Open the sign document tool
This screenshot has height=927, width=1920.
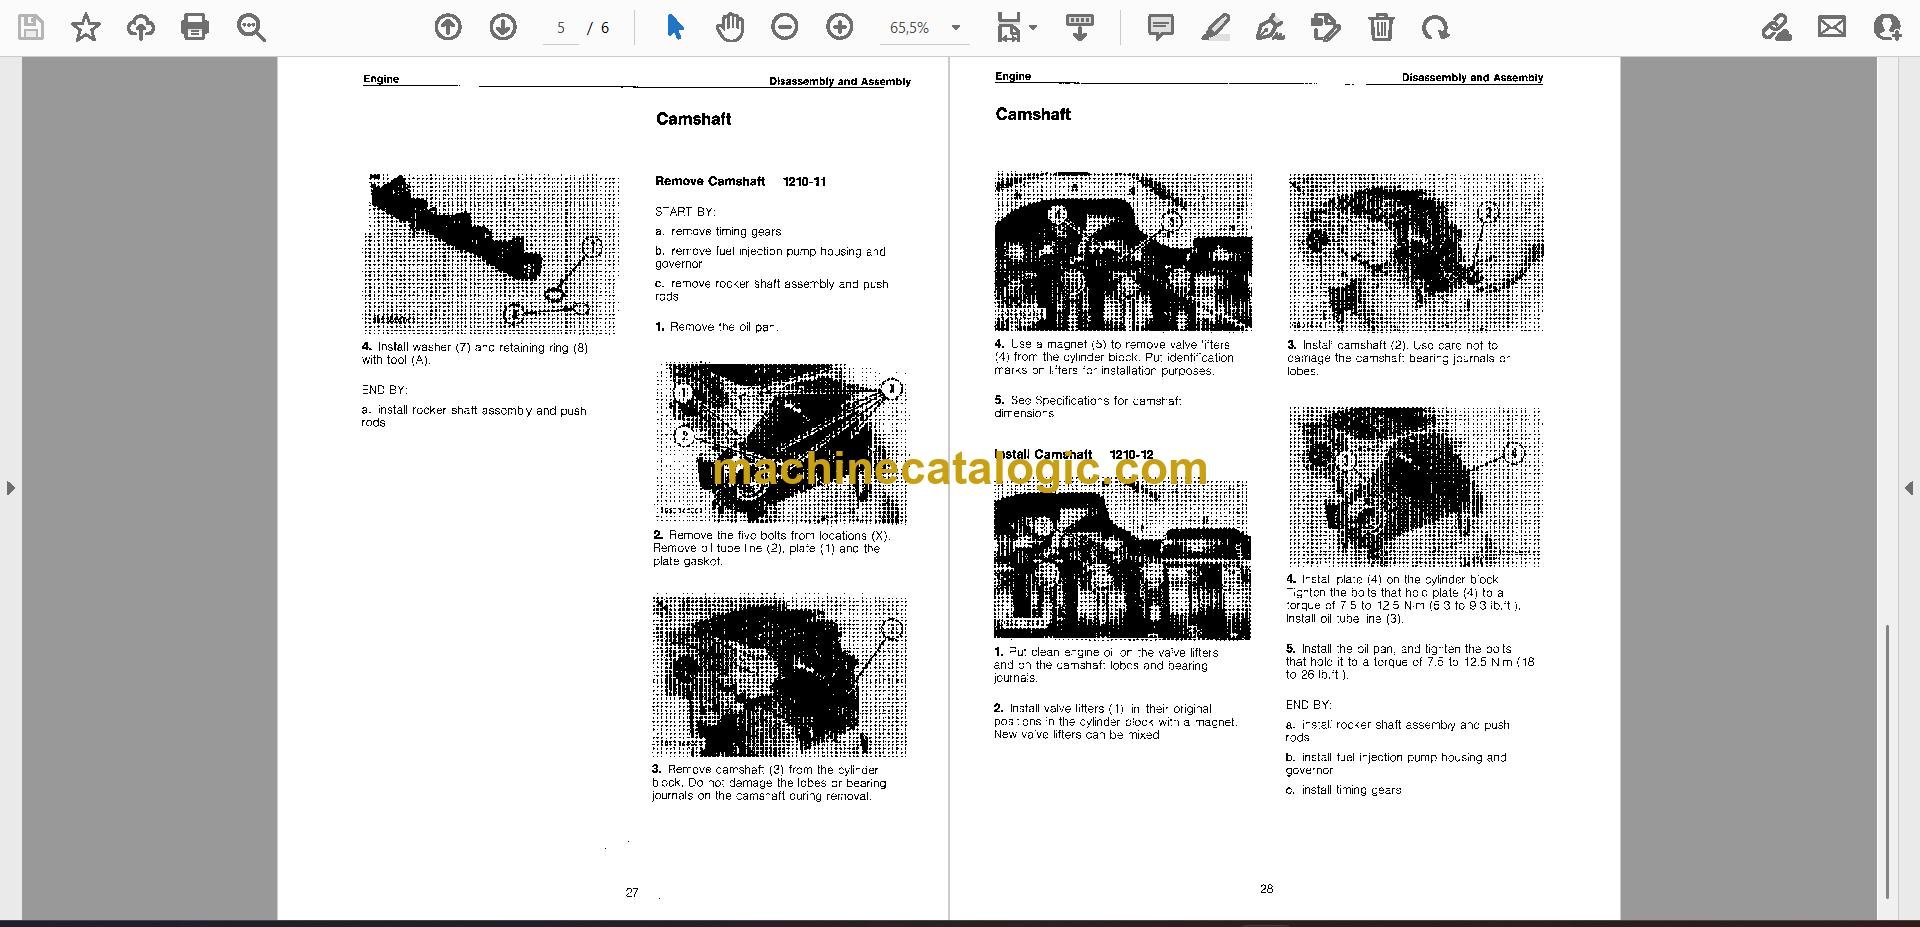pos(1270,28)
